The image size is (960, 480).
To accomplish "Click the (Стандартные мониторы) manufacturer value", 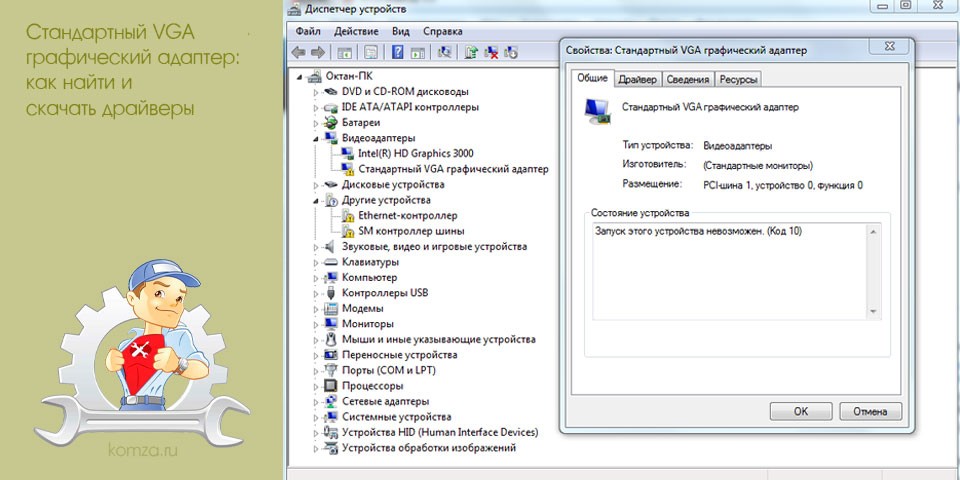I will tap(758, 165).
